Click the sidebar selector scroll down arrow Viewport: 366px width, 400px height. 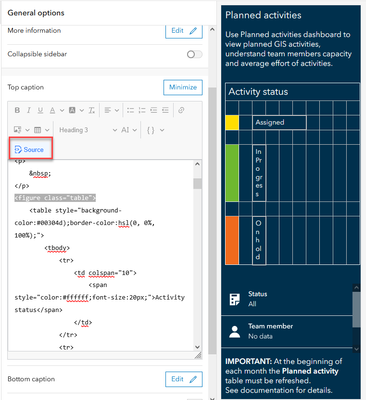pyautogui.click(x=356, y=349)
